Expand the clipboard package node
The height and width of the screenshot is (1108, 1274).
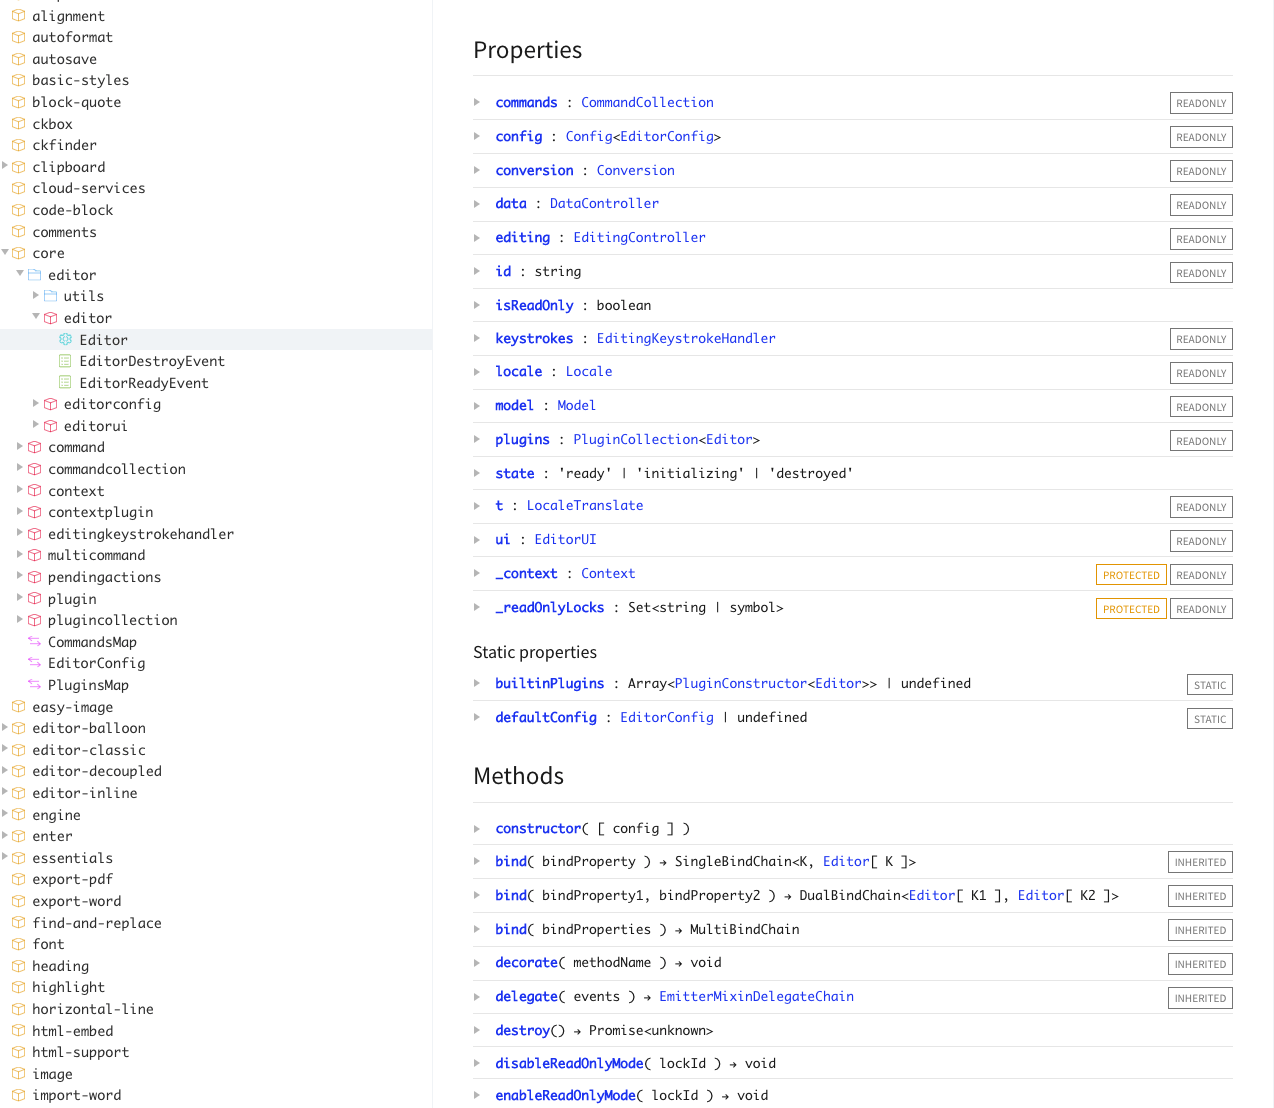(5, 166)
